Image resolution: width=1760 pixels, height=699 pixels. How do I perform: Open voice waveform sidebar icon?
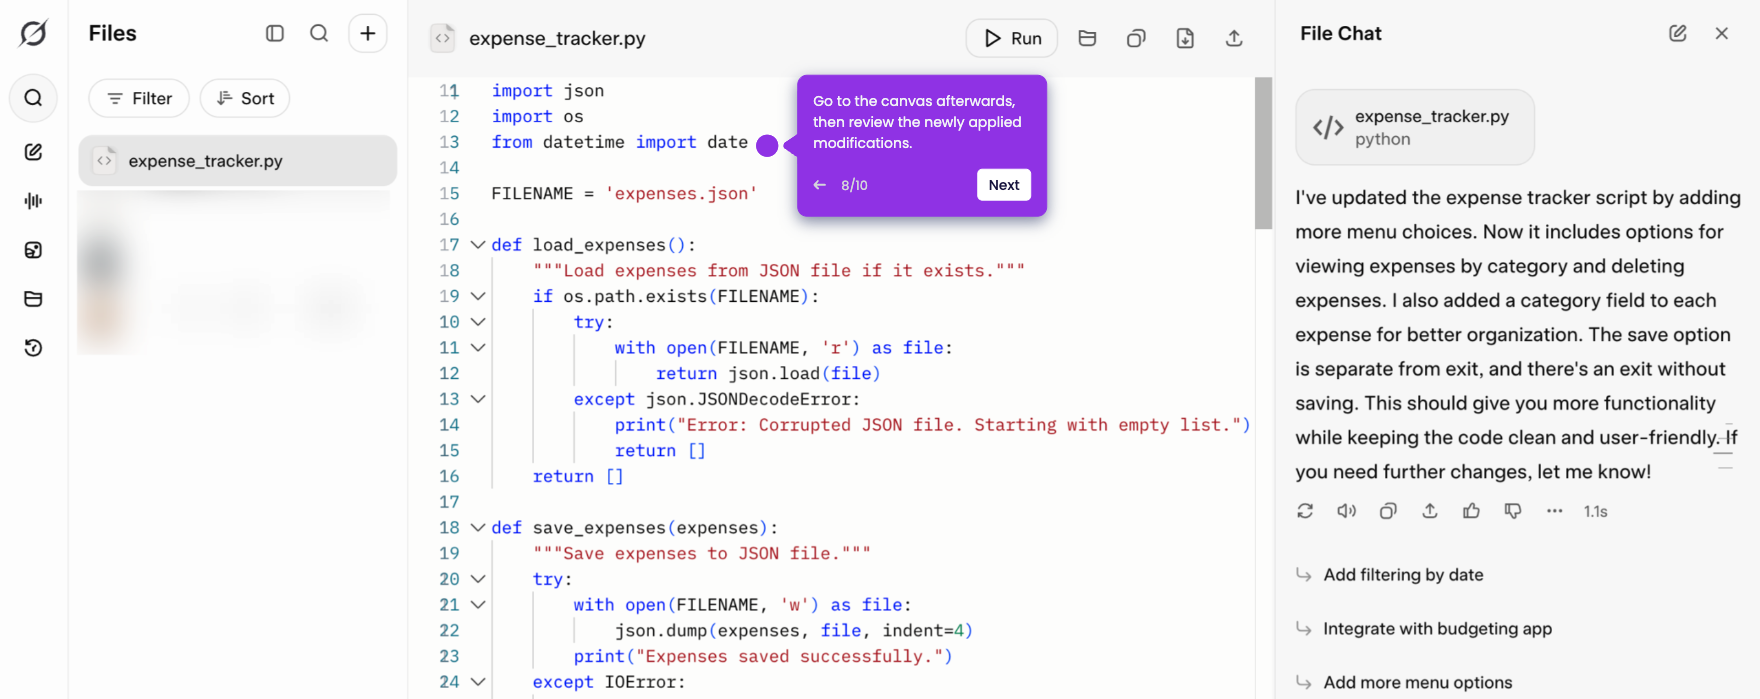33,201
